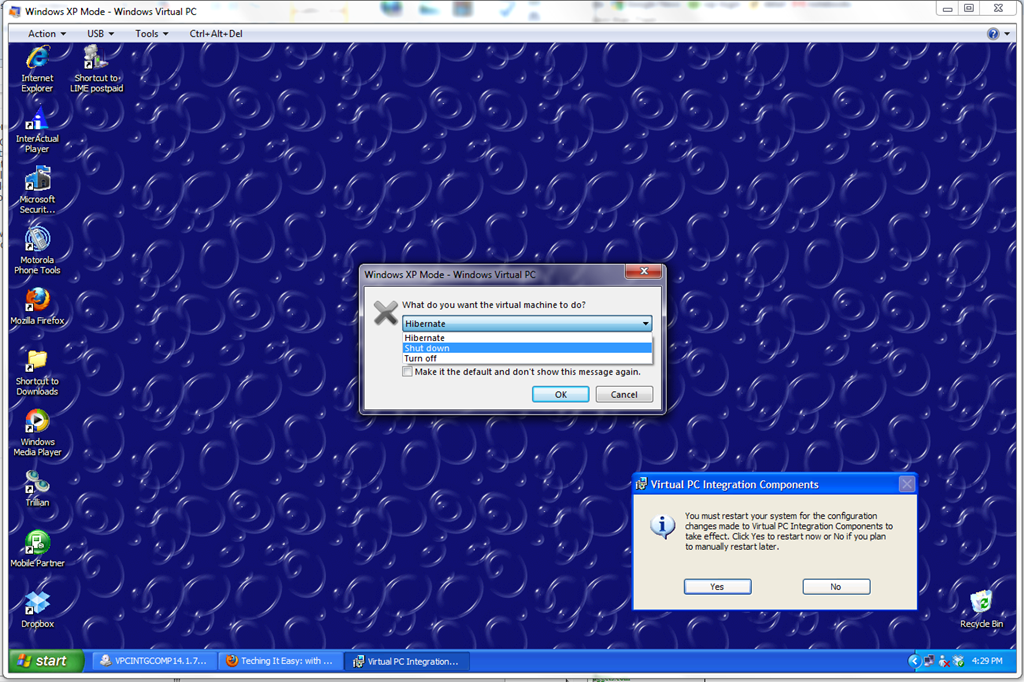Click the messenger tray icon with red X
Image resolution: width=1024 pixels, height=682 pixels.
[944, 661]
